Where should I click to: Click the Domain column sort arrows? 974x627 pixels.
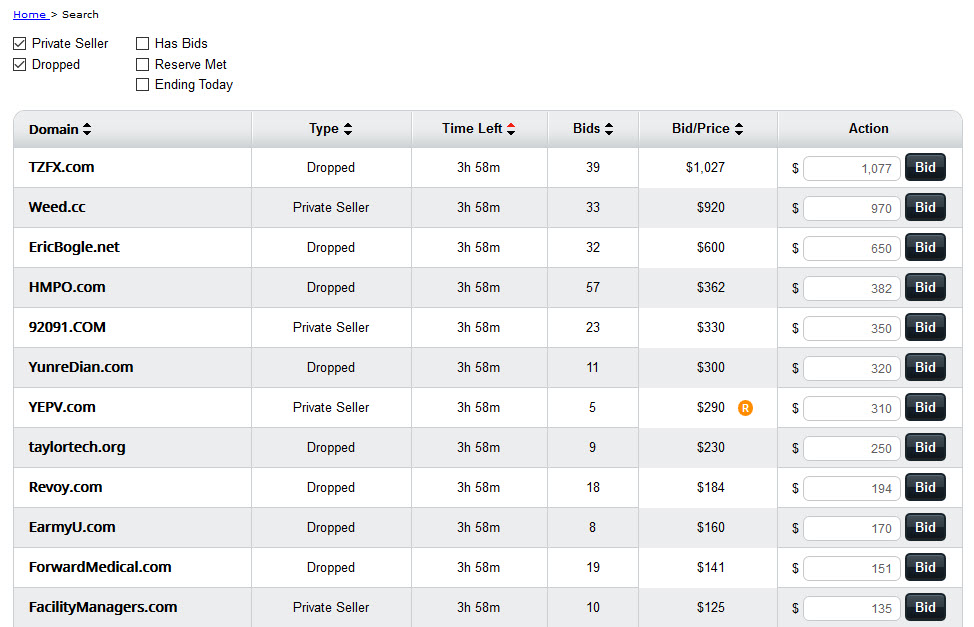(87, 129)
